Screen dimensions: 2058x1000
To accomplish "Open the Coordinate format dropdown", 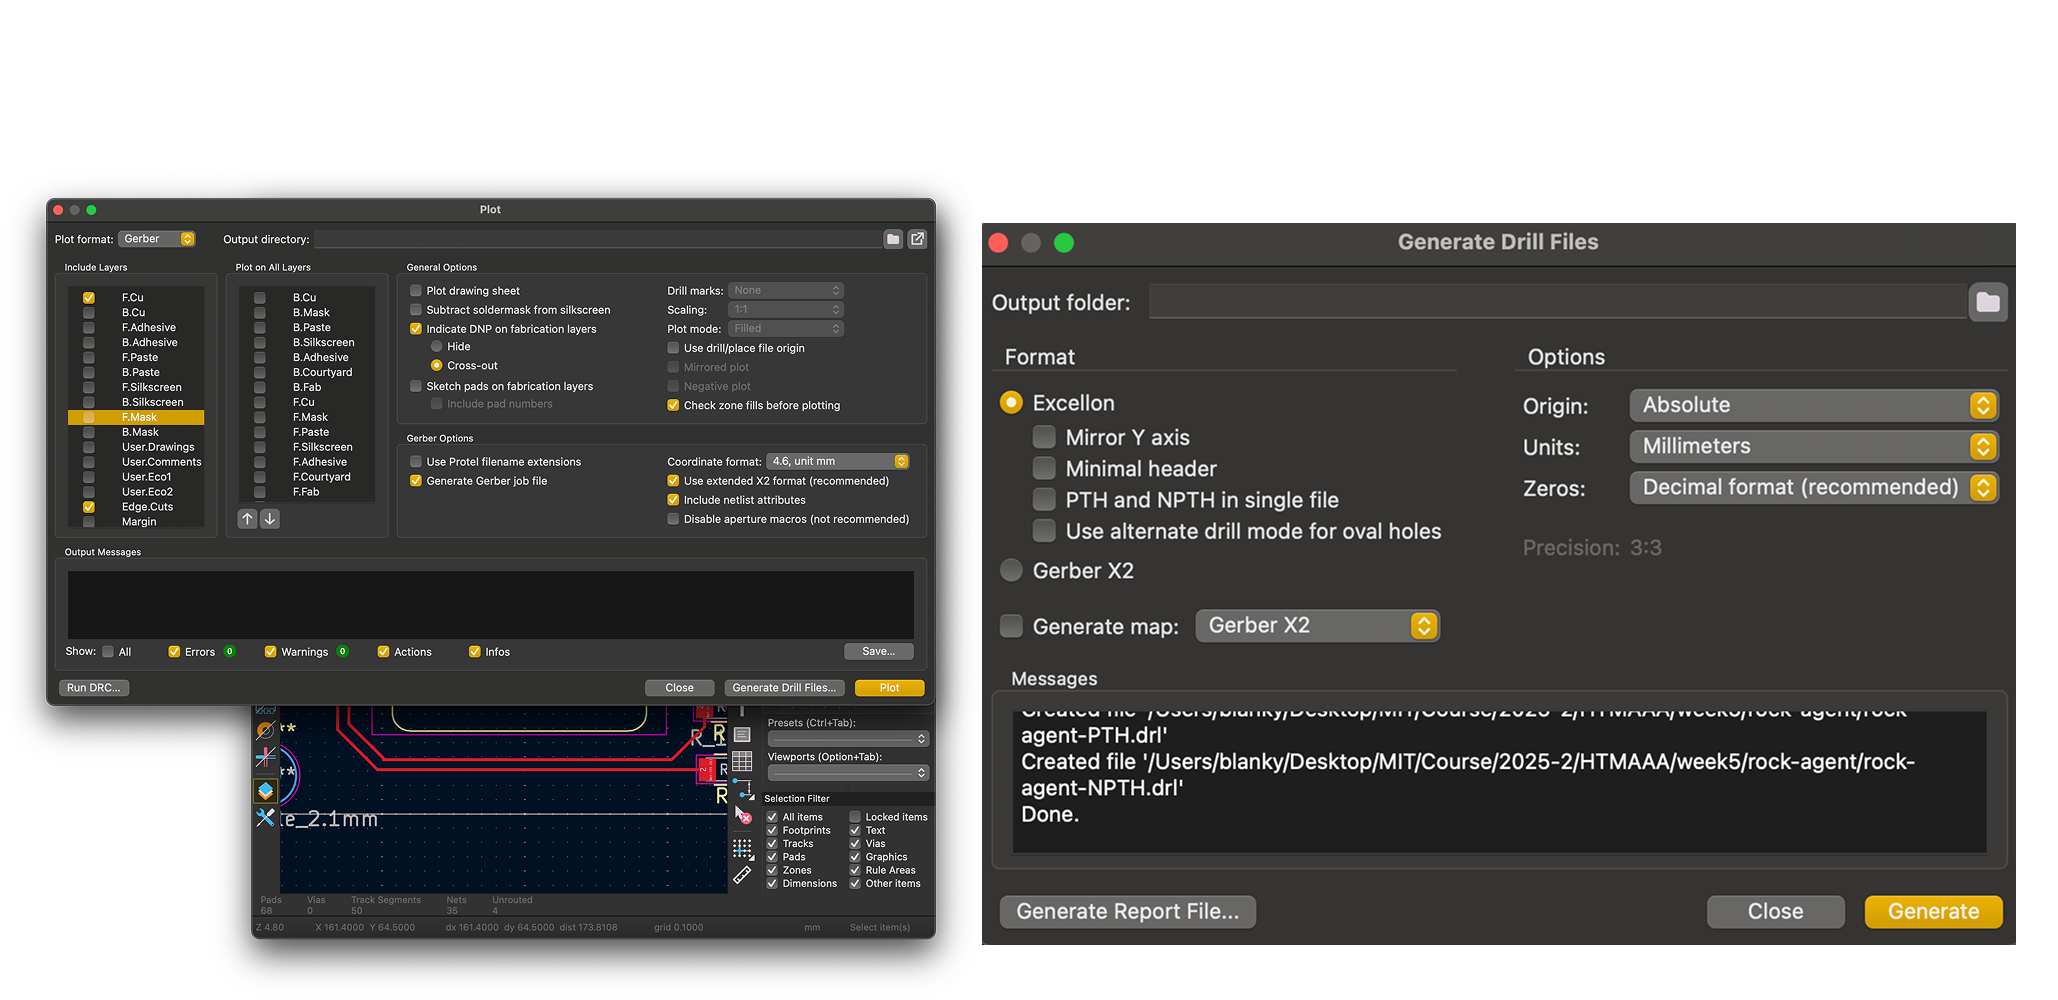I will pos(837,461).
